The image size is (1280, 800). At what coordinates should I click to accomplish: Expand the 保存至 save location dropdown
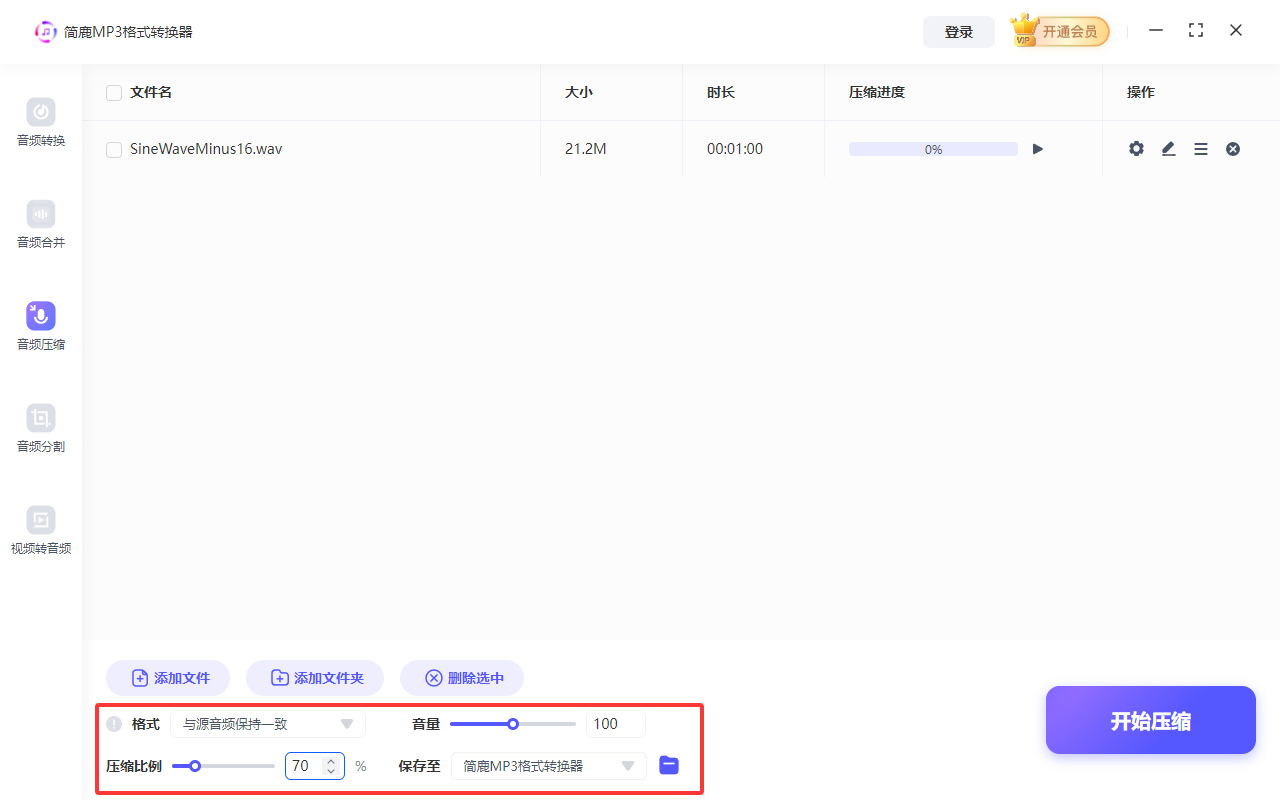coord(548,765)
